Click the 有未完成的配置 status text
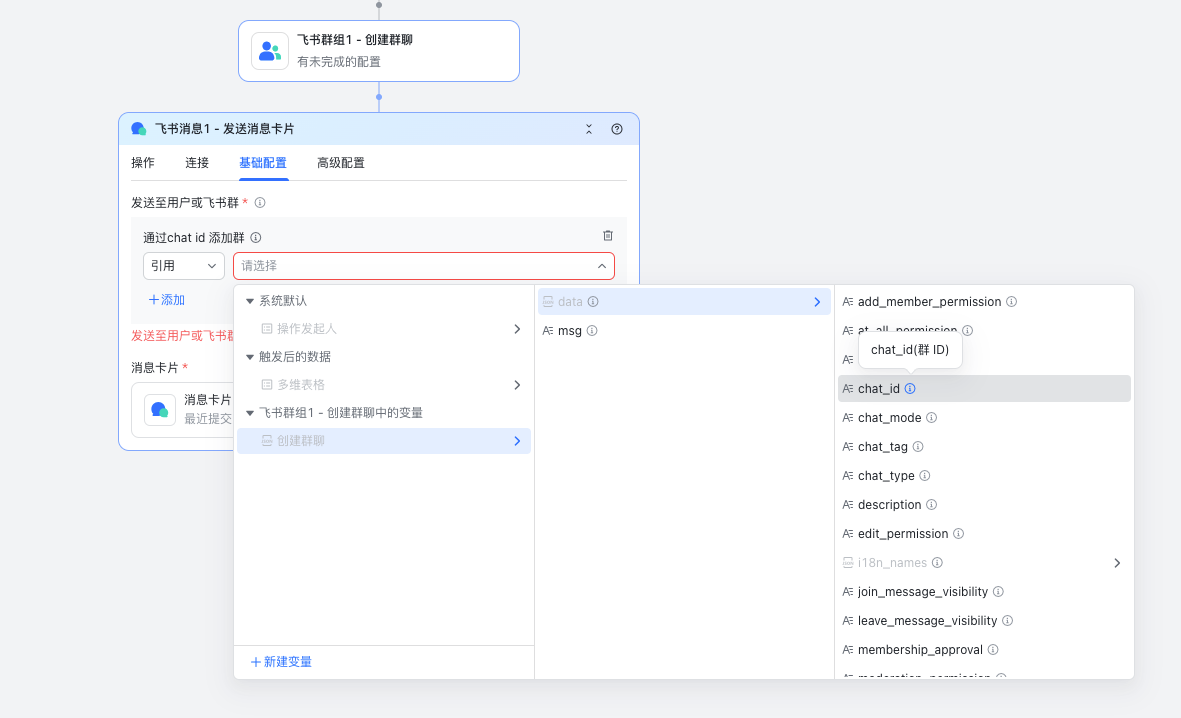 pyautogui.click(x=339, y=62)
